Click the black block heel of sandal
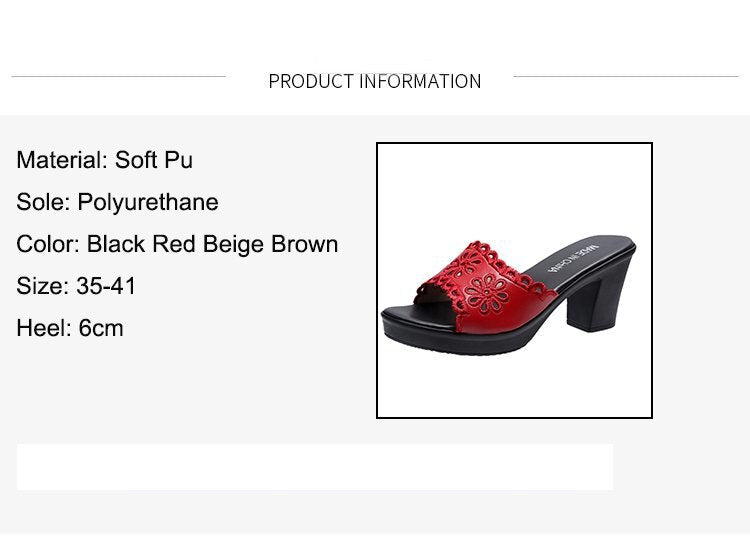 (x=592, y=300)
